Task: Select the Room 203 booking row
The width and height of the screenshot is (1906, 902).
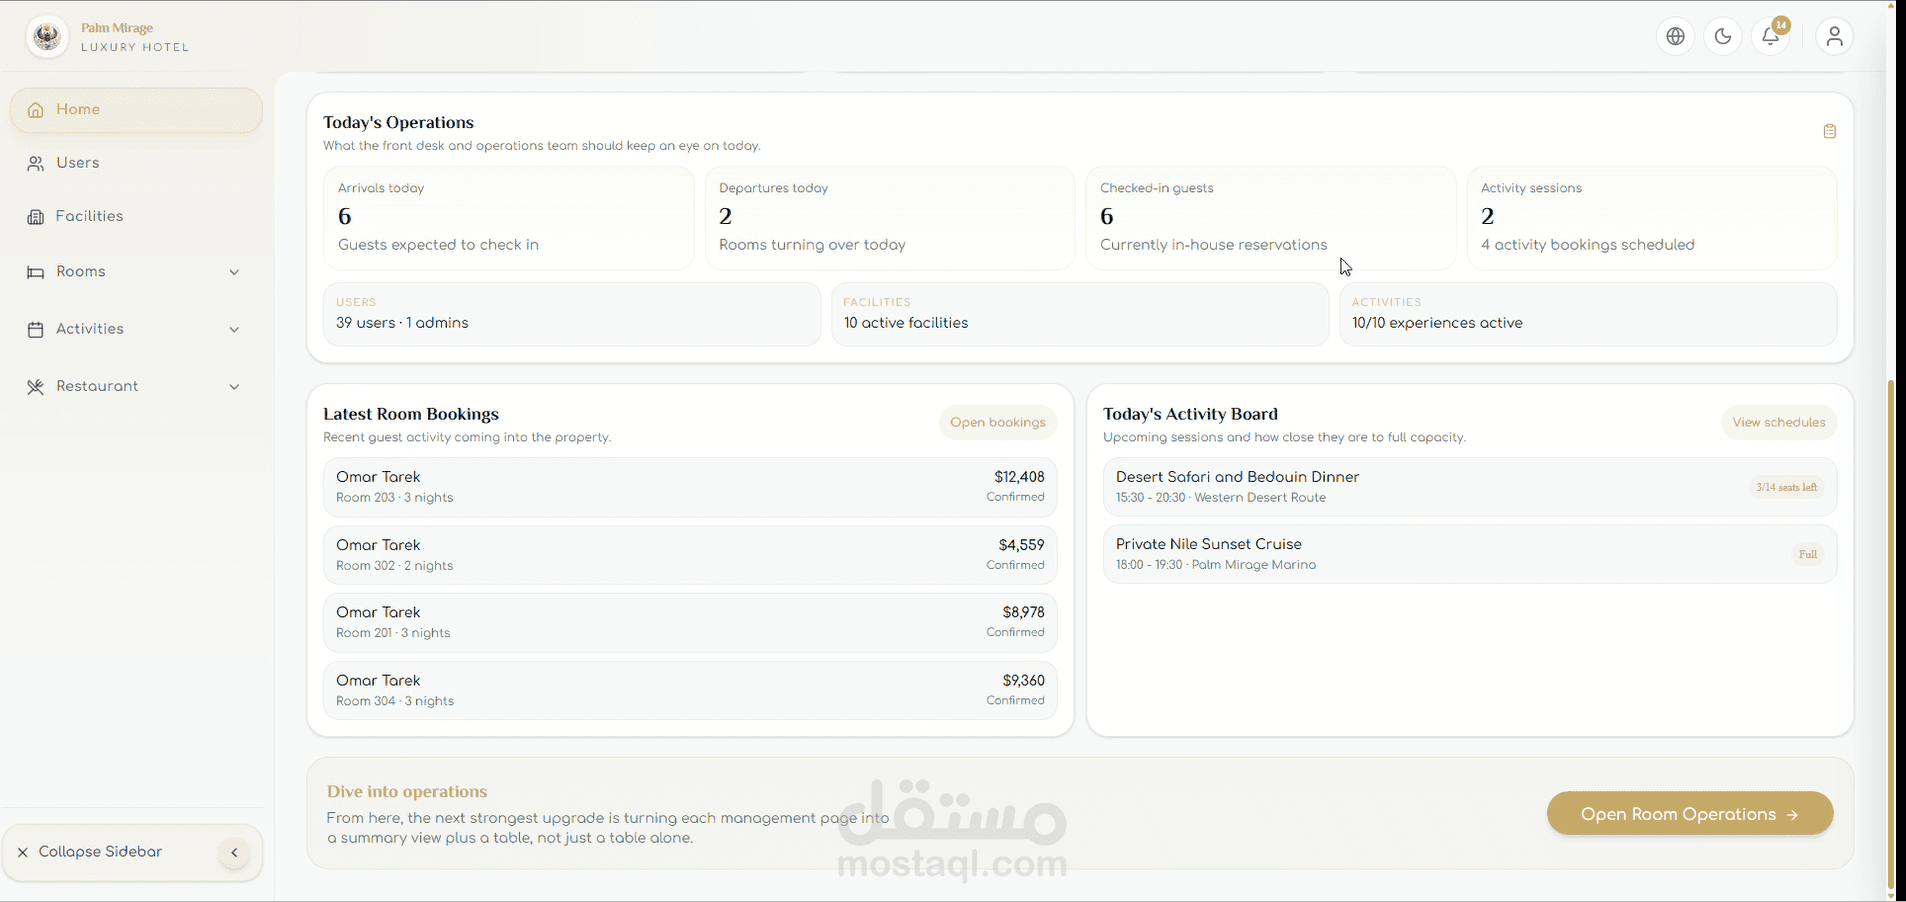Action: coord(690,487)
